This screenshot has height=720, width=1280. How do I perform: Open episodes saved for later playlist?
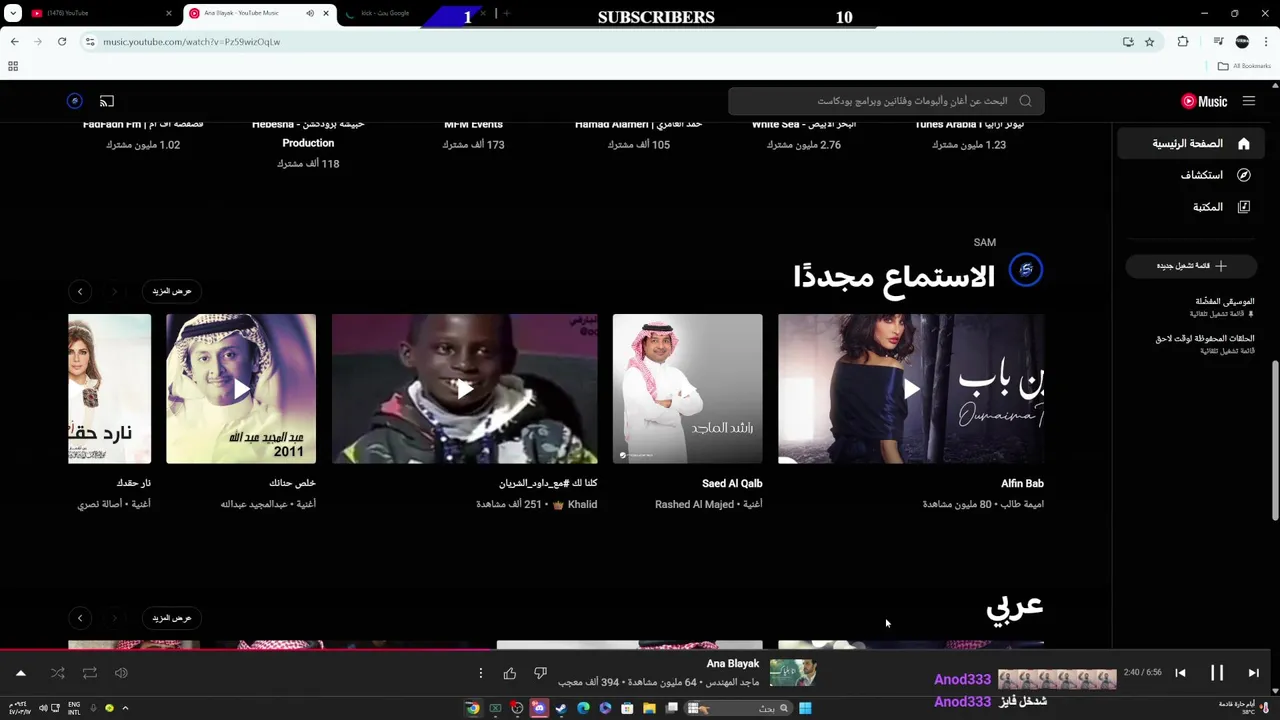pyautogui.click(x=1204, y=344)
